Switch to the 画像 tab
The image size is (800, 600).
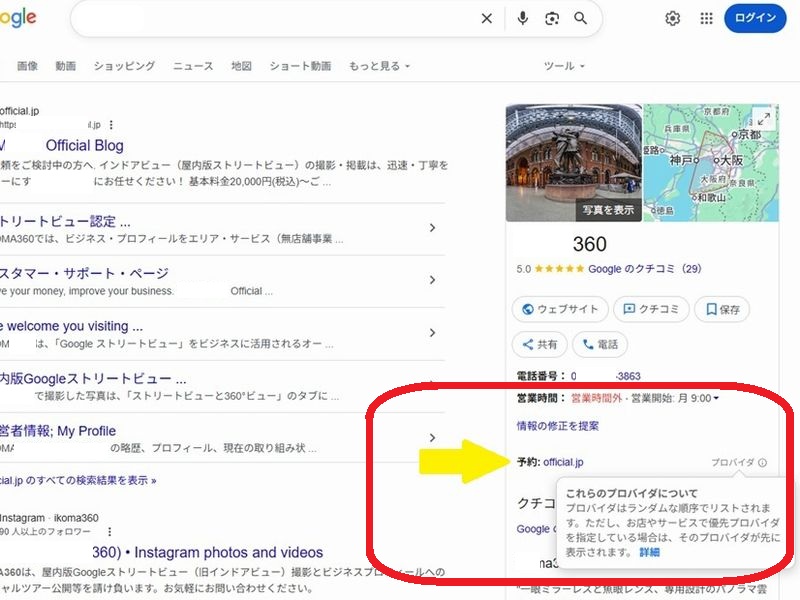[27, 66]
